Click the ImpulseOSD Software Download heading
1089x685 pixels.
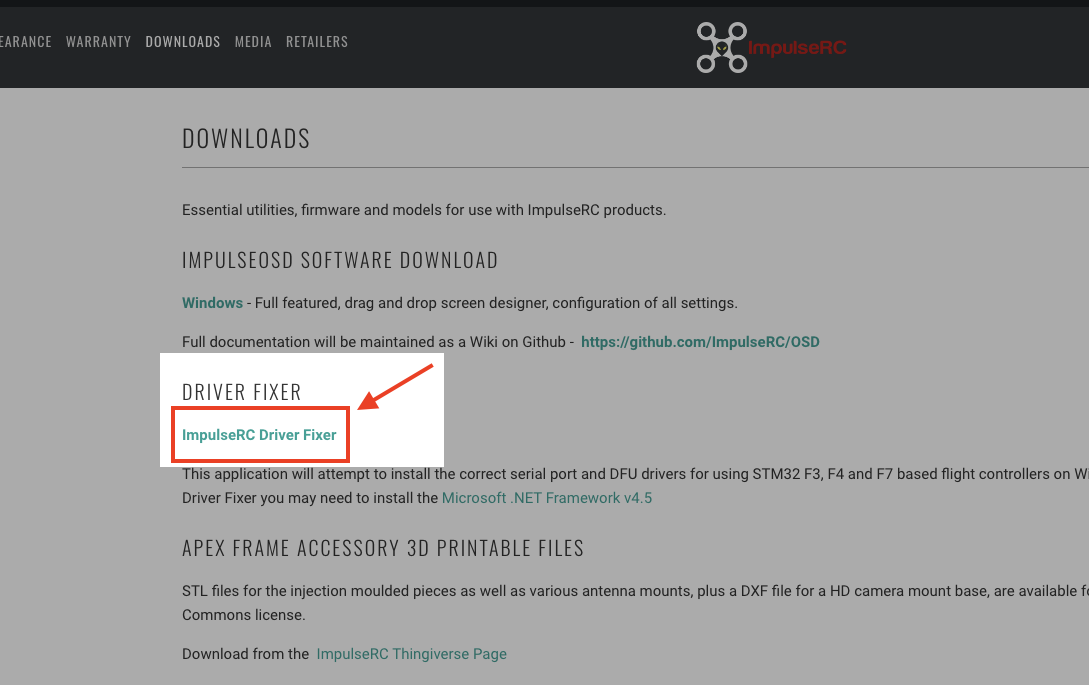click(340, 261)
